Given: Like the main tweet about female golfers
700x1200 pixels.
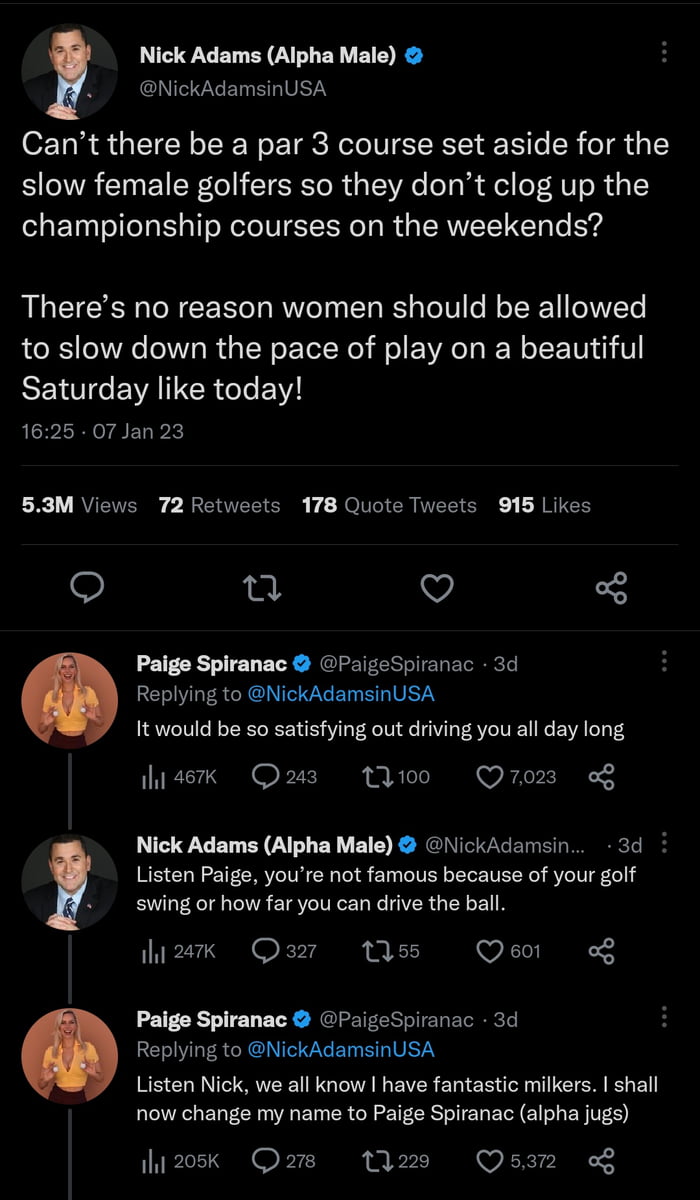Looking at the screenshot, I should [437, 588].
